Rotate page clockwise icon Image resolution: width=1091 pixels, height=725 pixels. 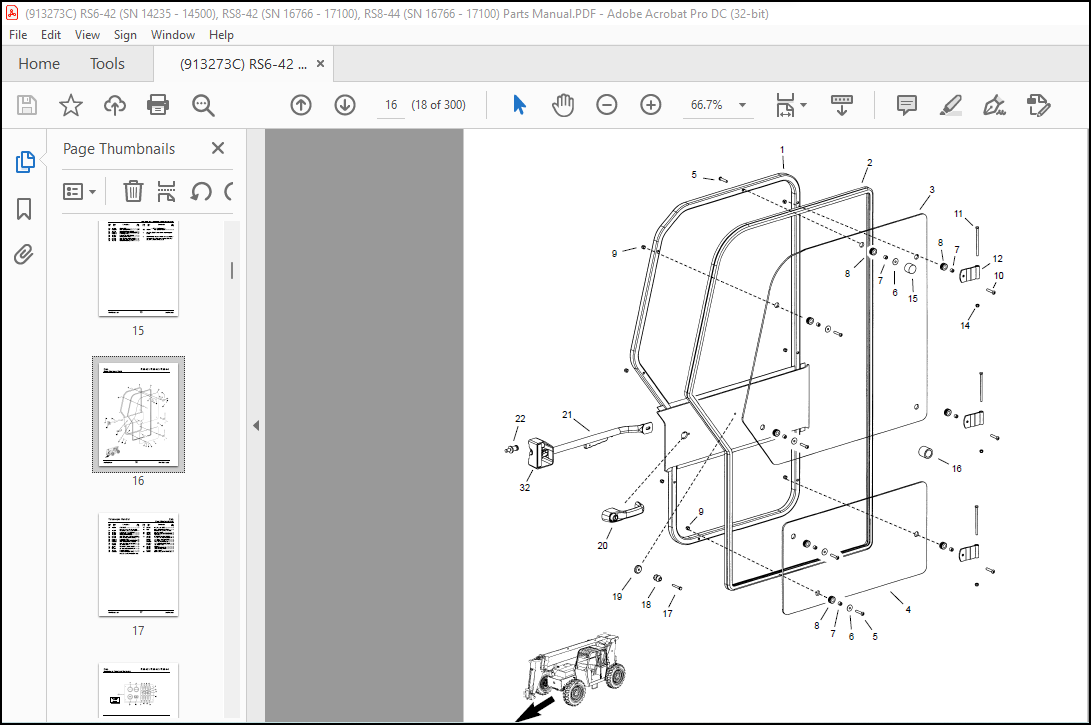click(228, 191)
